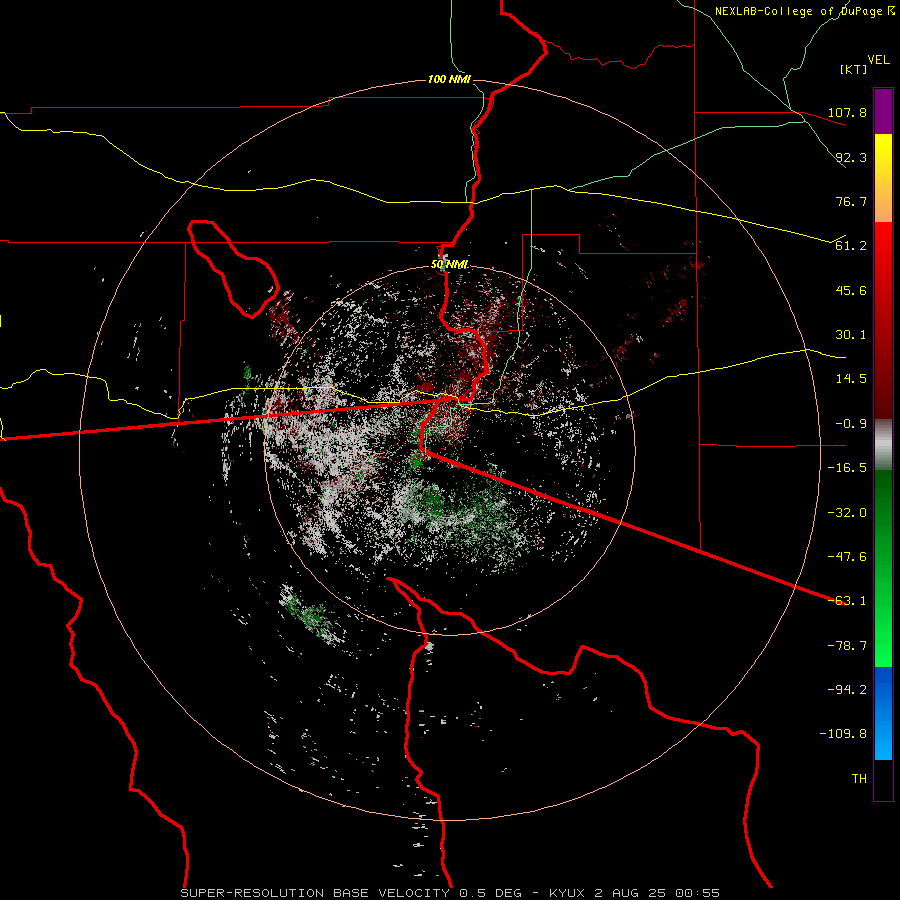The image size is (900, 900).
Task: Click the -94.2 velocity scale value
Action: [x=847, y=689]
